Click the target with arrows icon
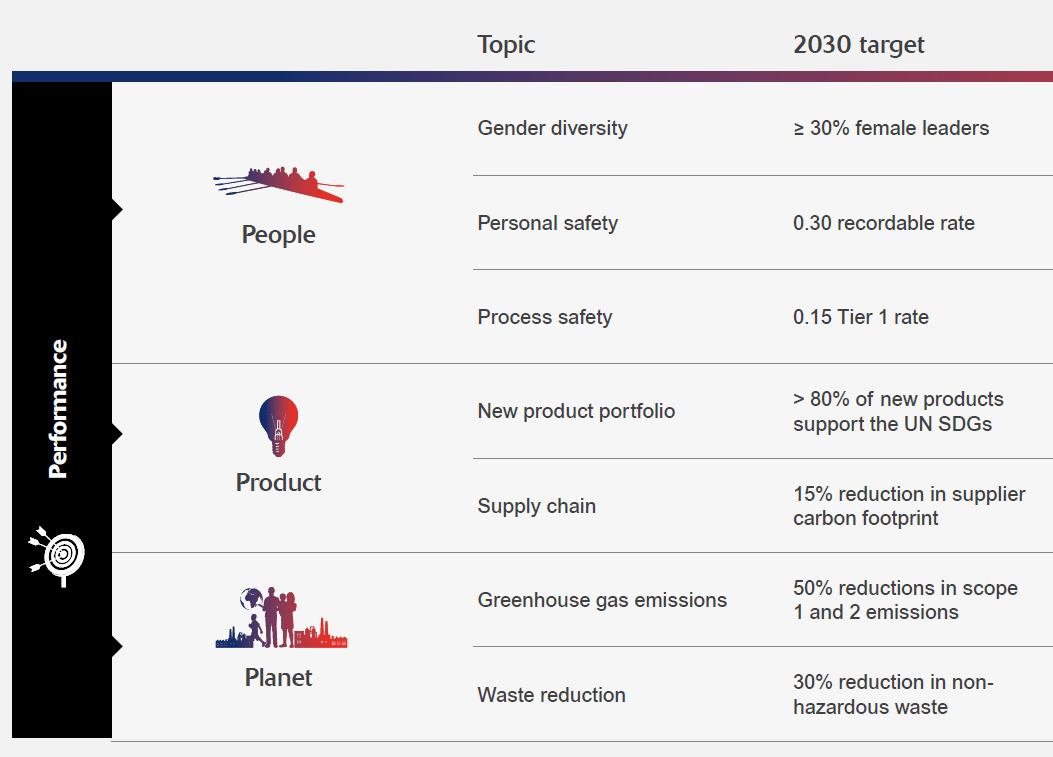This screenshot has width=1053, height=757. 58,554
